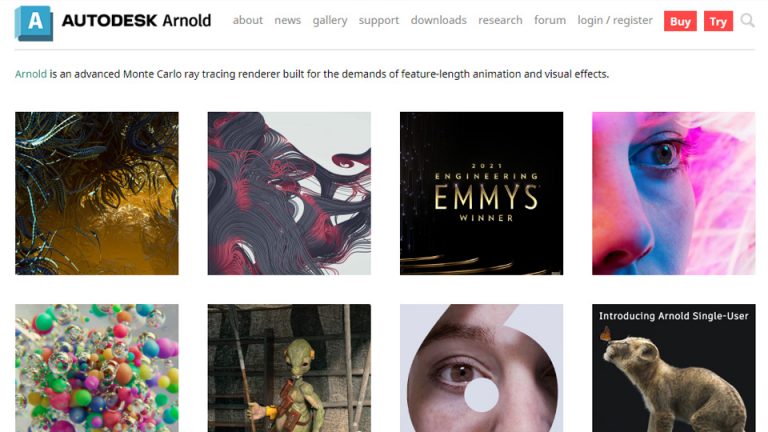
Task: Open the about menu item
Action: 247,20
